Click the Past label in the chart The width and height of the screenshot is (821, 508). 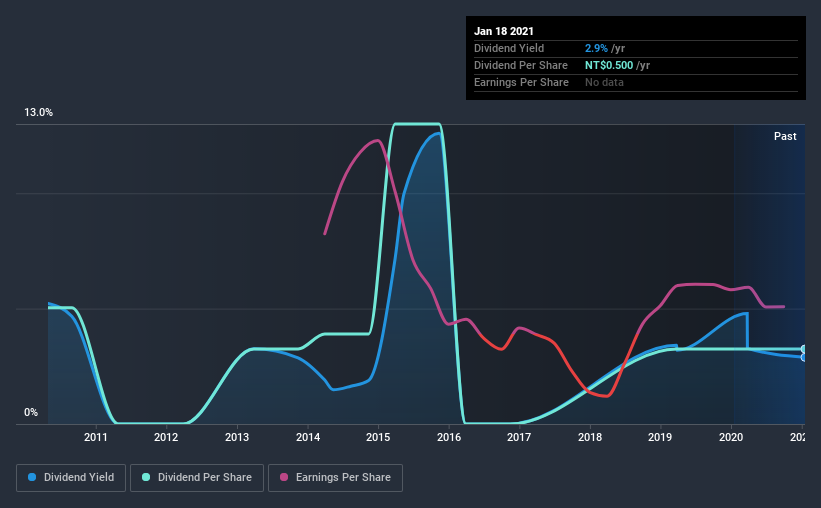(x=785, y=136)
